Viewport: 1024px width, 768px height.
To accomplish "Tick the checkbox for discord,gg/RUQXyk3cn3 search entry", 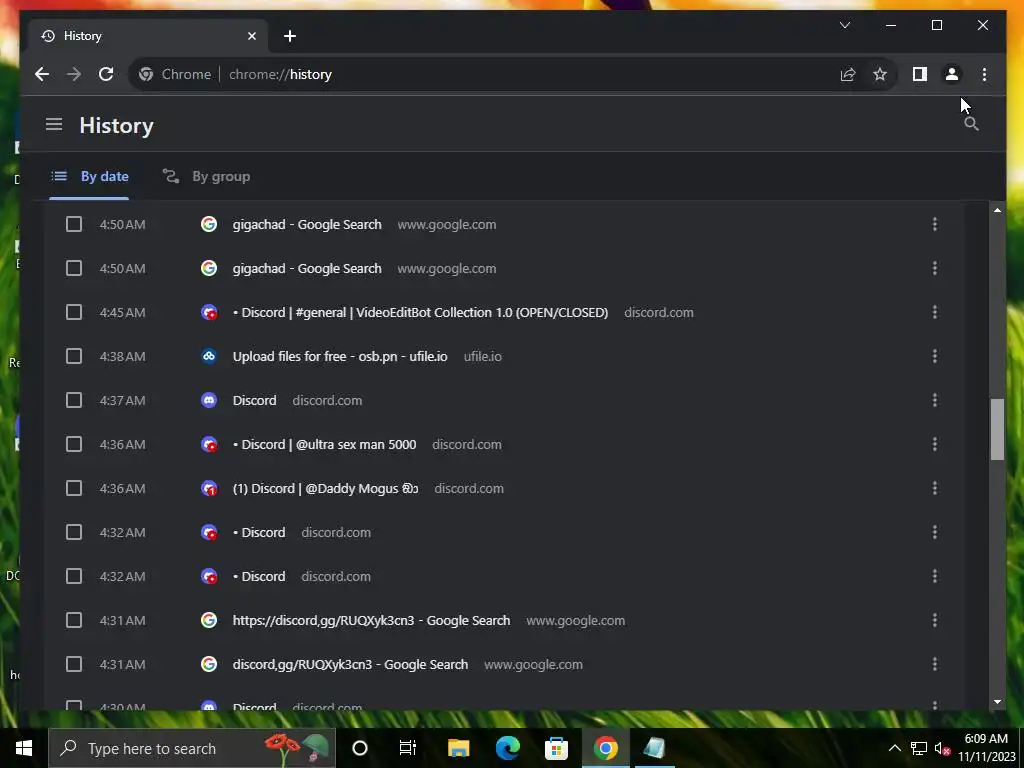I will click(74, 664).
